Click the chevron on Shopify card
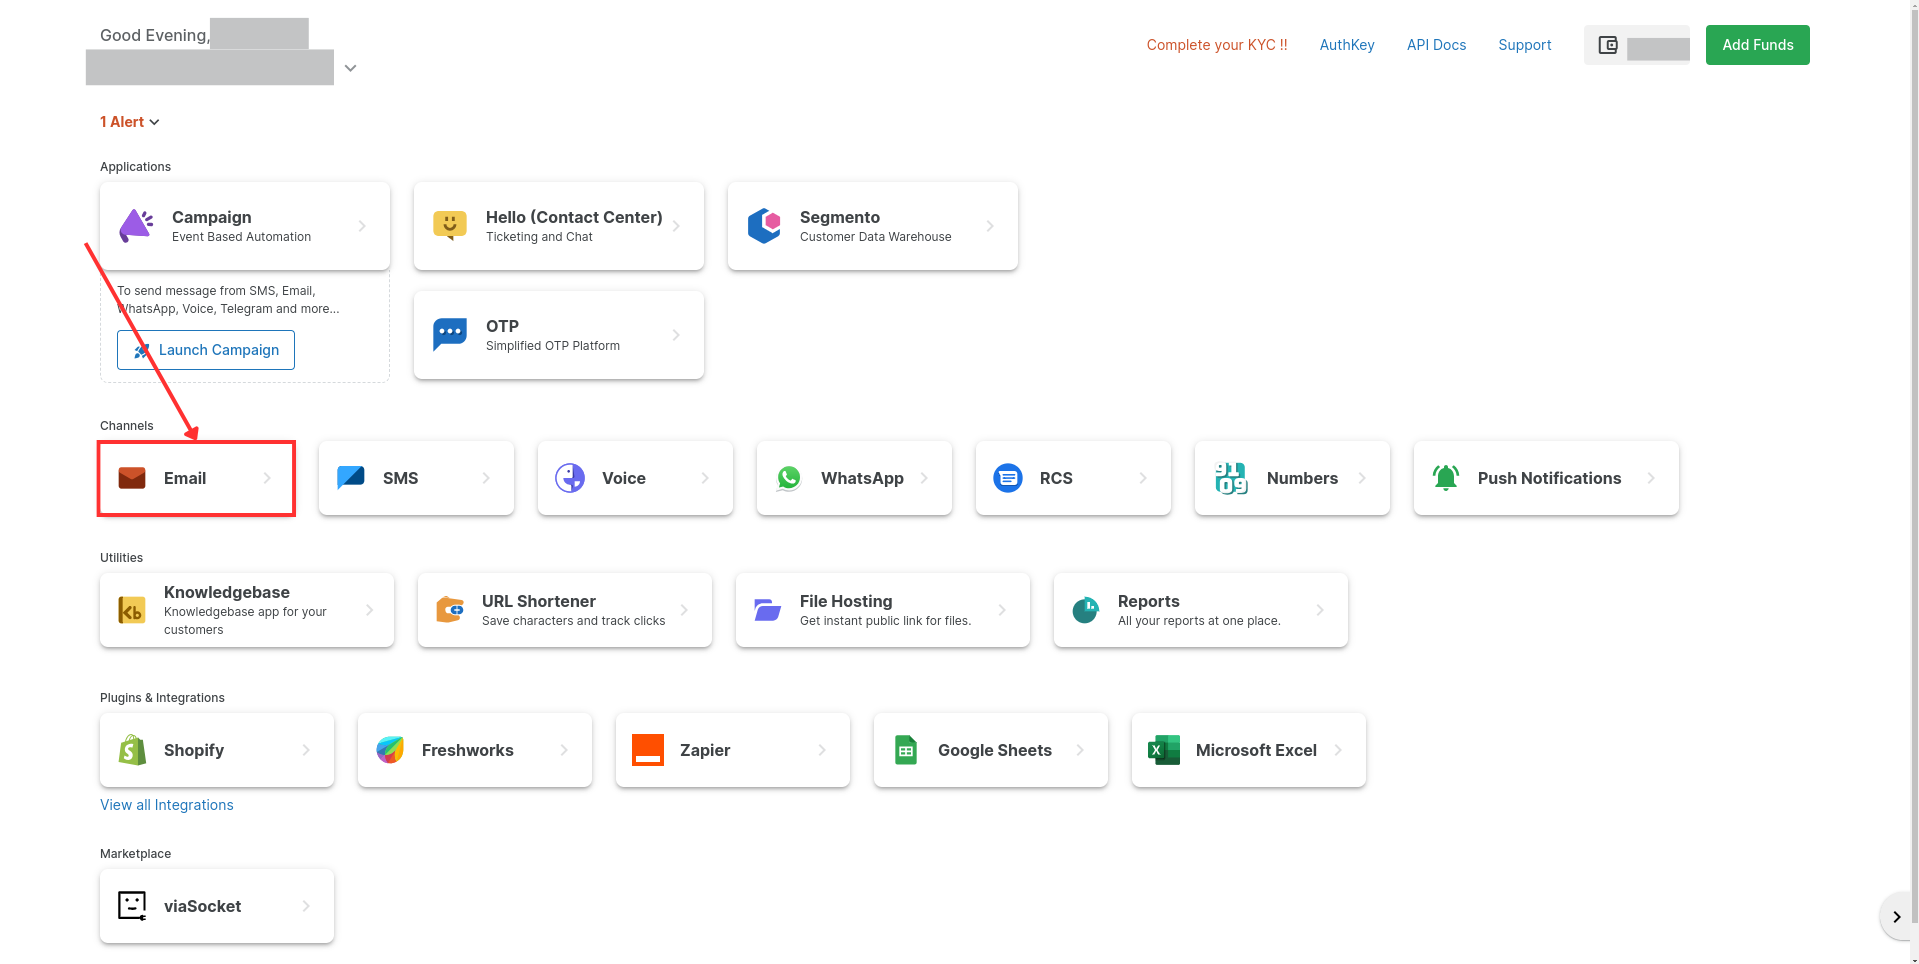Viewport: 1919px width, 964px height. pyautogui.click(x=306, y=750)
